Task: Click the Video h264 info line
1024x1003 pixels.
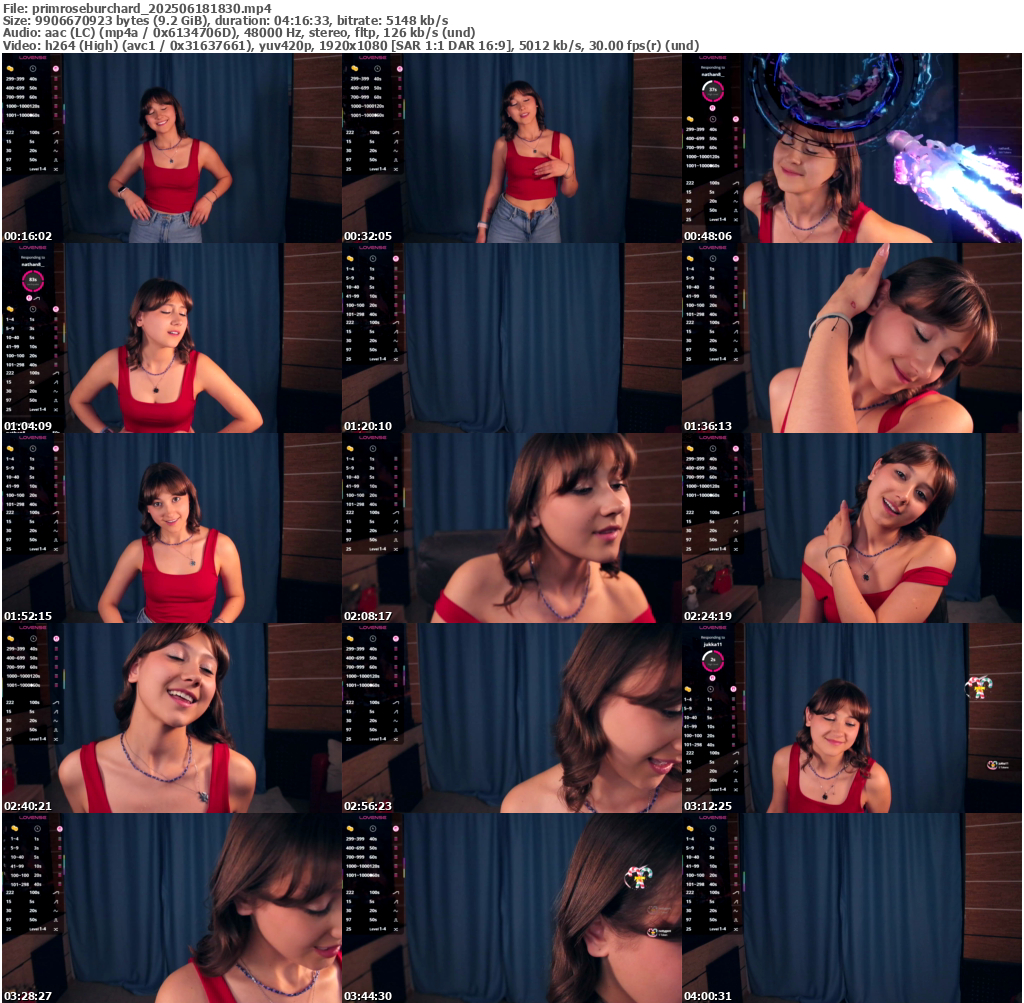Action: coord(351,46)
